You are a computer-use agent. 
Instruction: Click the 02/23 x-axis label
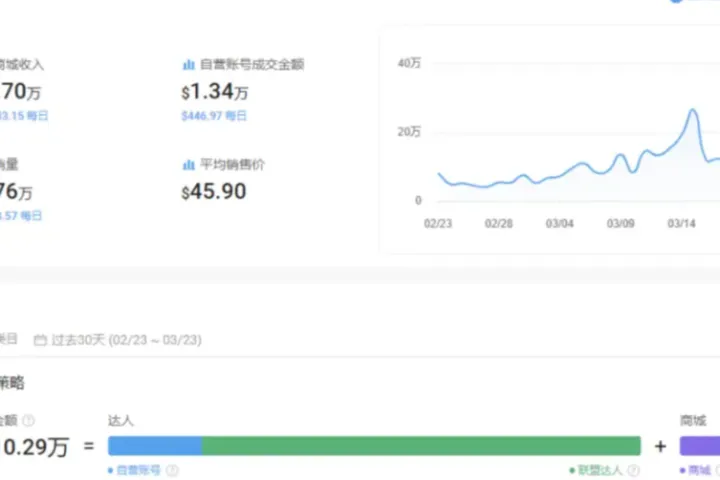tap(438, 224)
